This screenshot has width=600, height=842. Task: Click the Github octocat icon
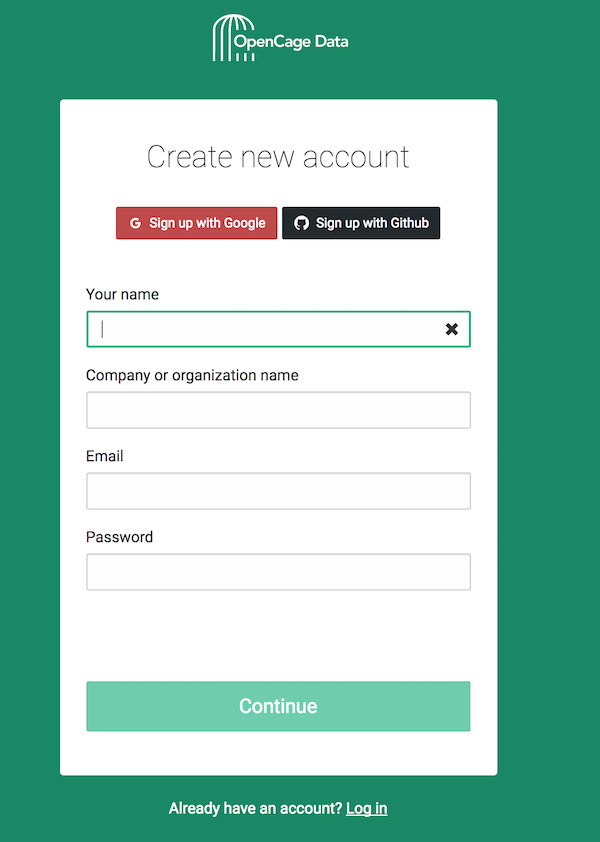[301, 223]
